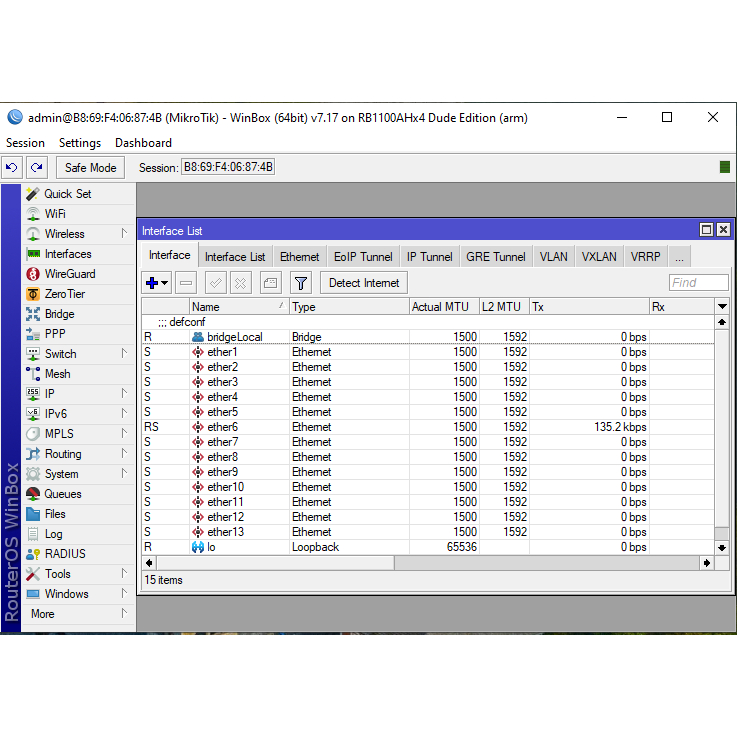Screen dimensions: 737x737
Task: Click the comment icon in toolbar
Action: click(271, 283)
